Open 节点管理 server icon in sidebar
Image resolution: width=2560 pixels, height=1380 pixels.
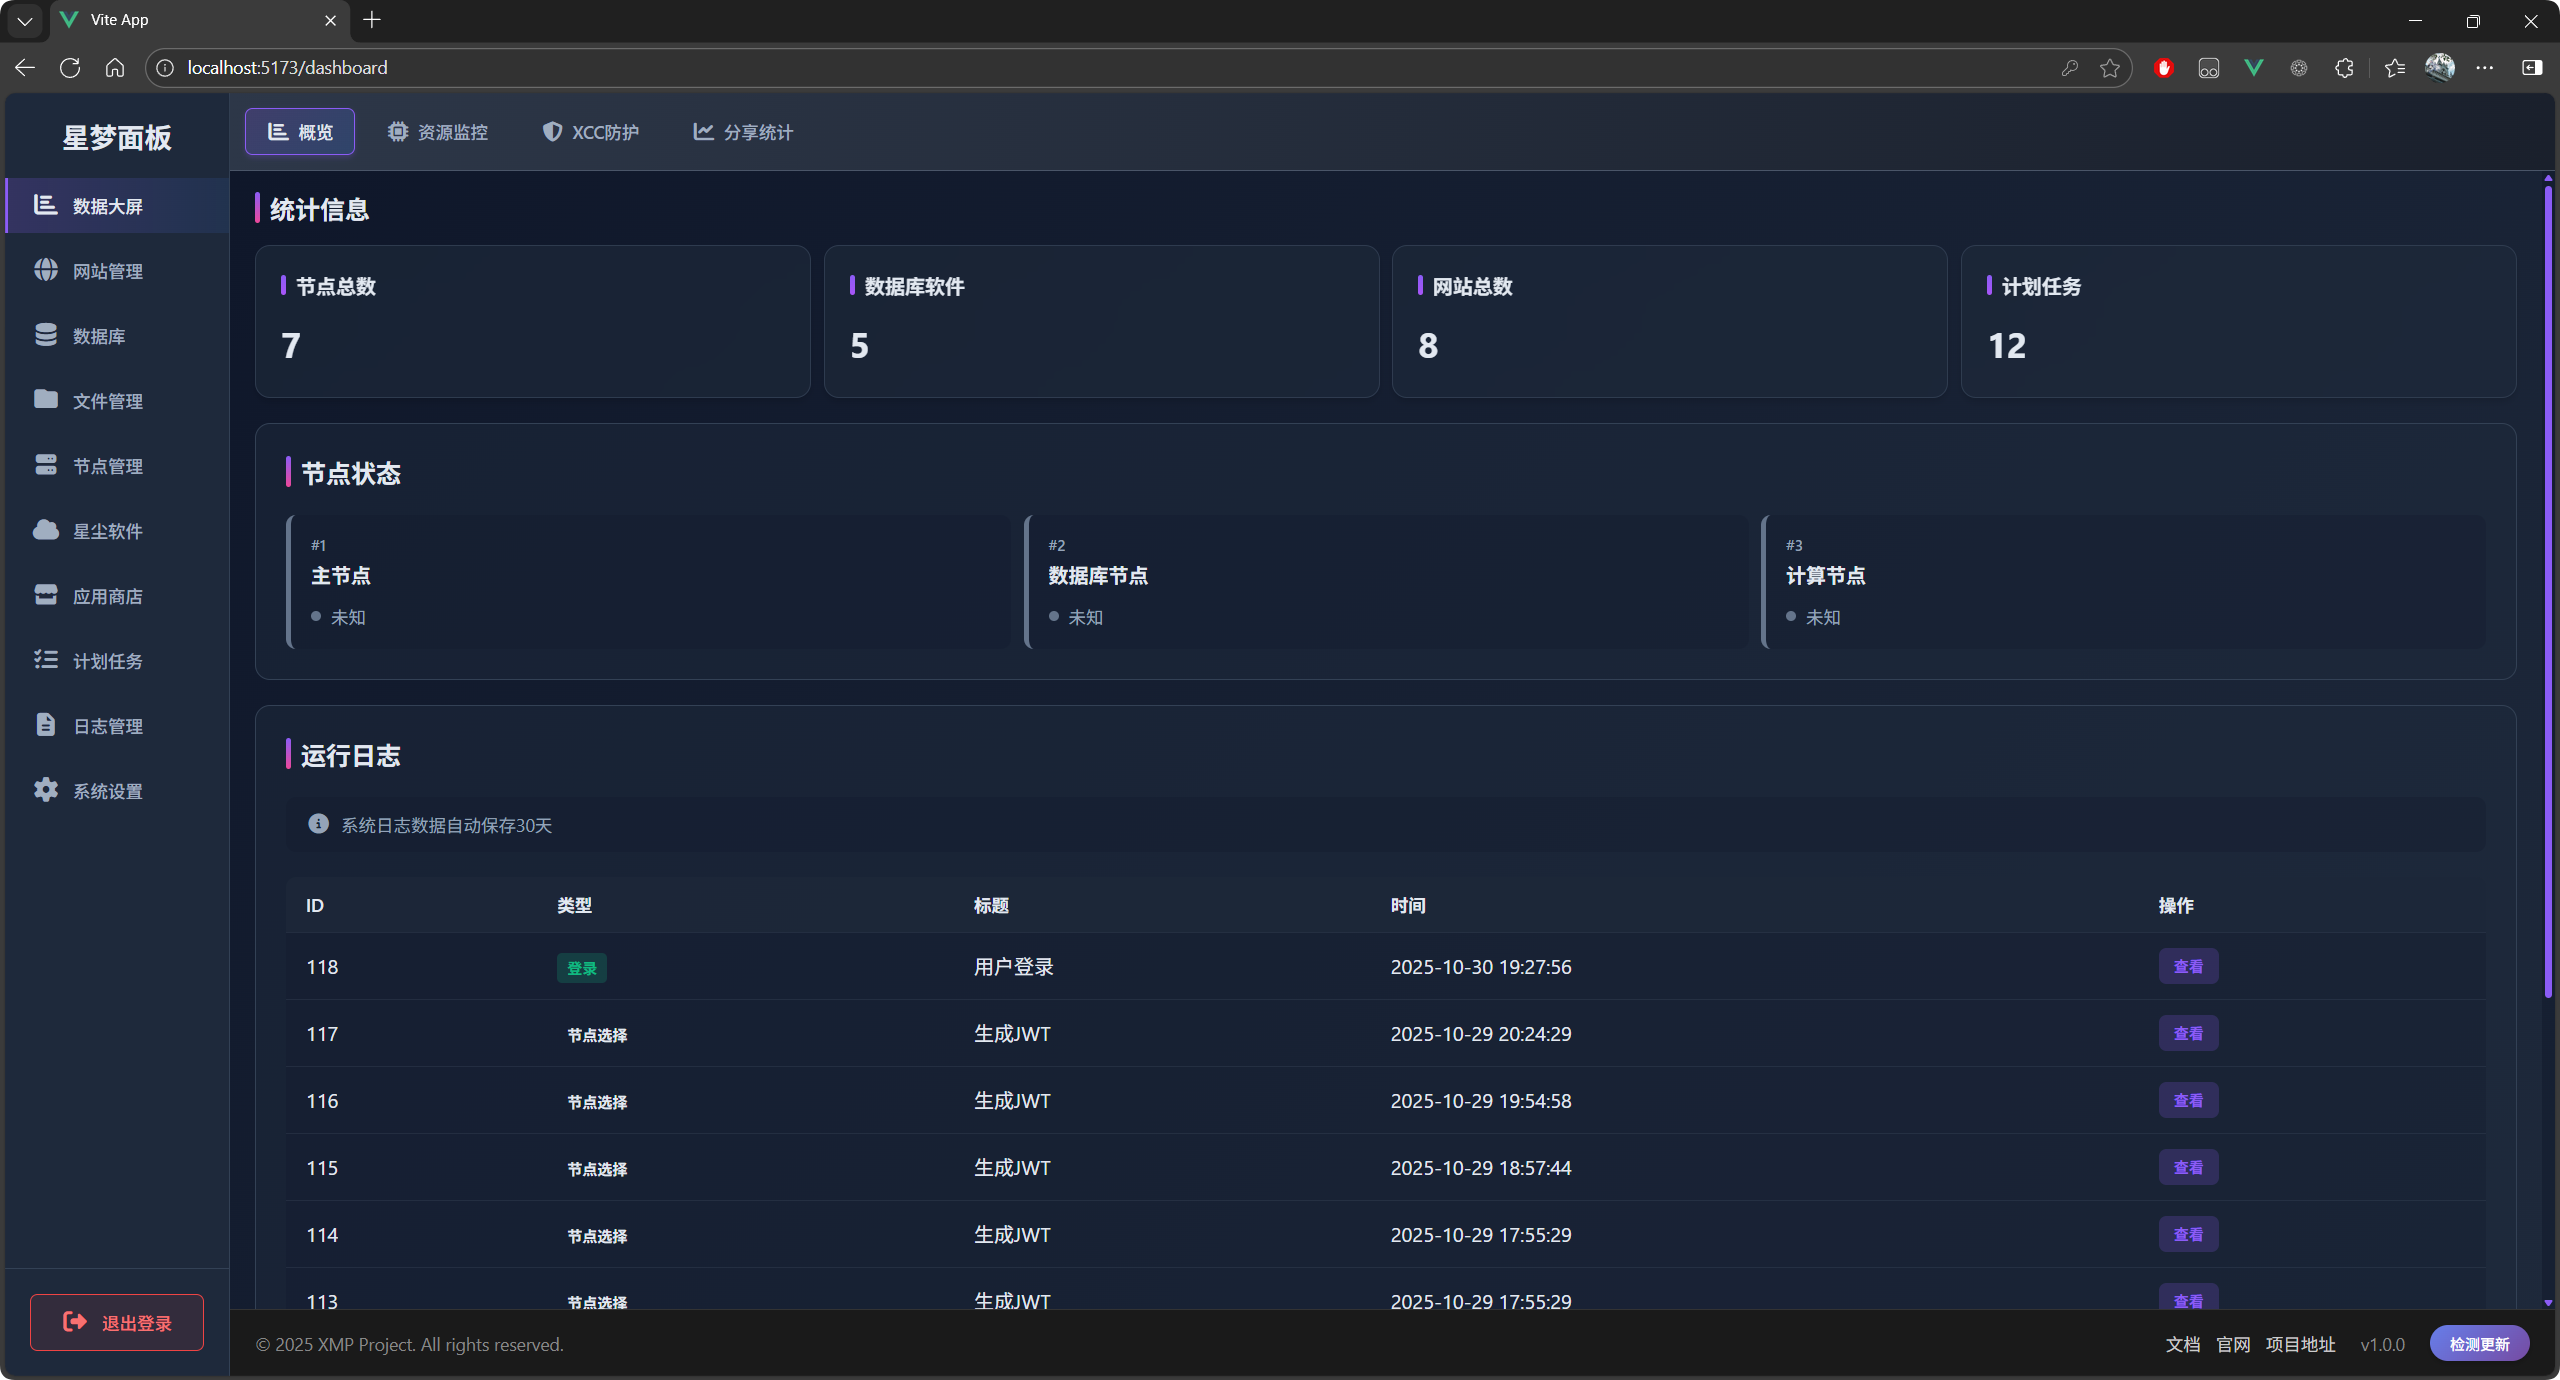click(46, 465)
